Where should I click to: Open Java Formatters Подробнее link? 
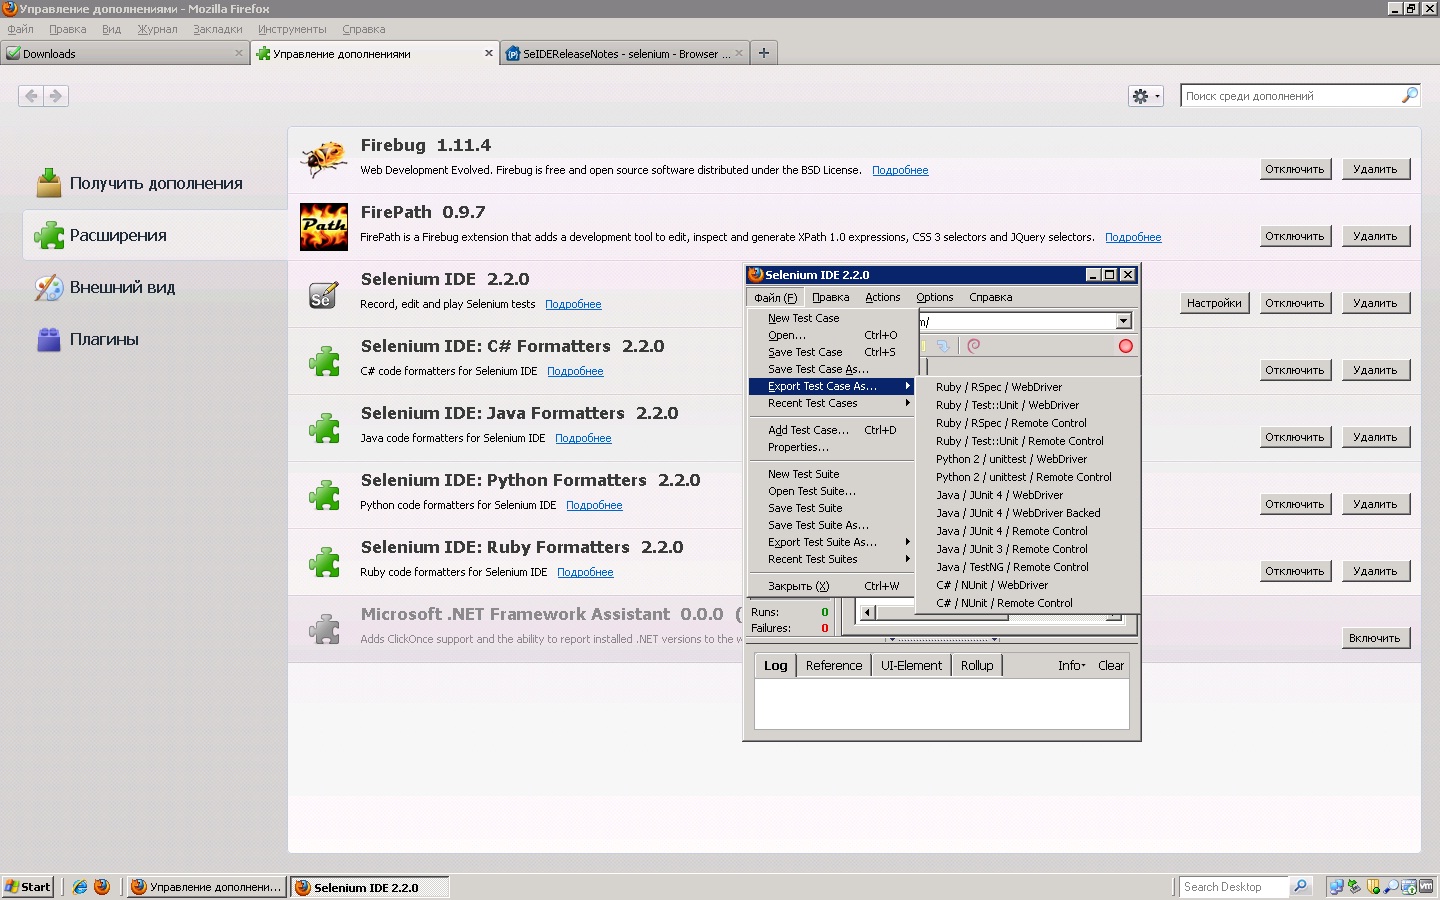point(583,438)
